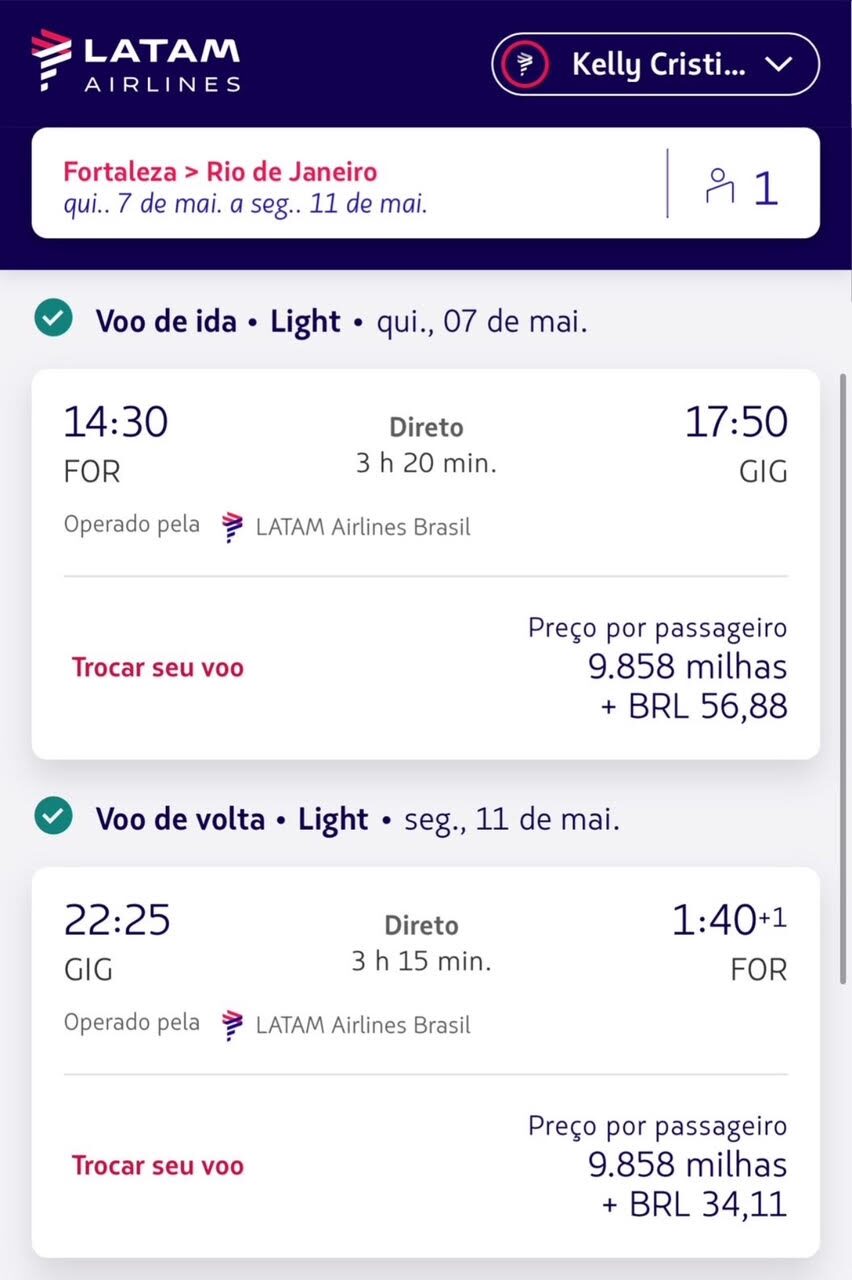Click Trocar seu voo for the return flight
Screen dimensions: 852x1280
(158, 1165)
